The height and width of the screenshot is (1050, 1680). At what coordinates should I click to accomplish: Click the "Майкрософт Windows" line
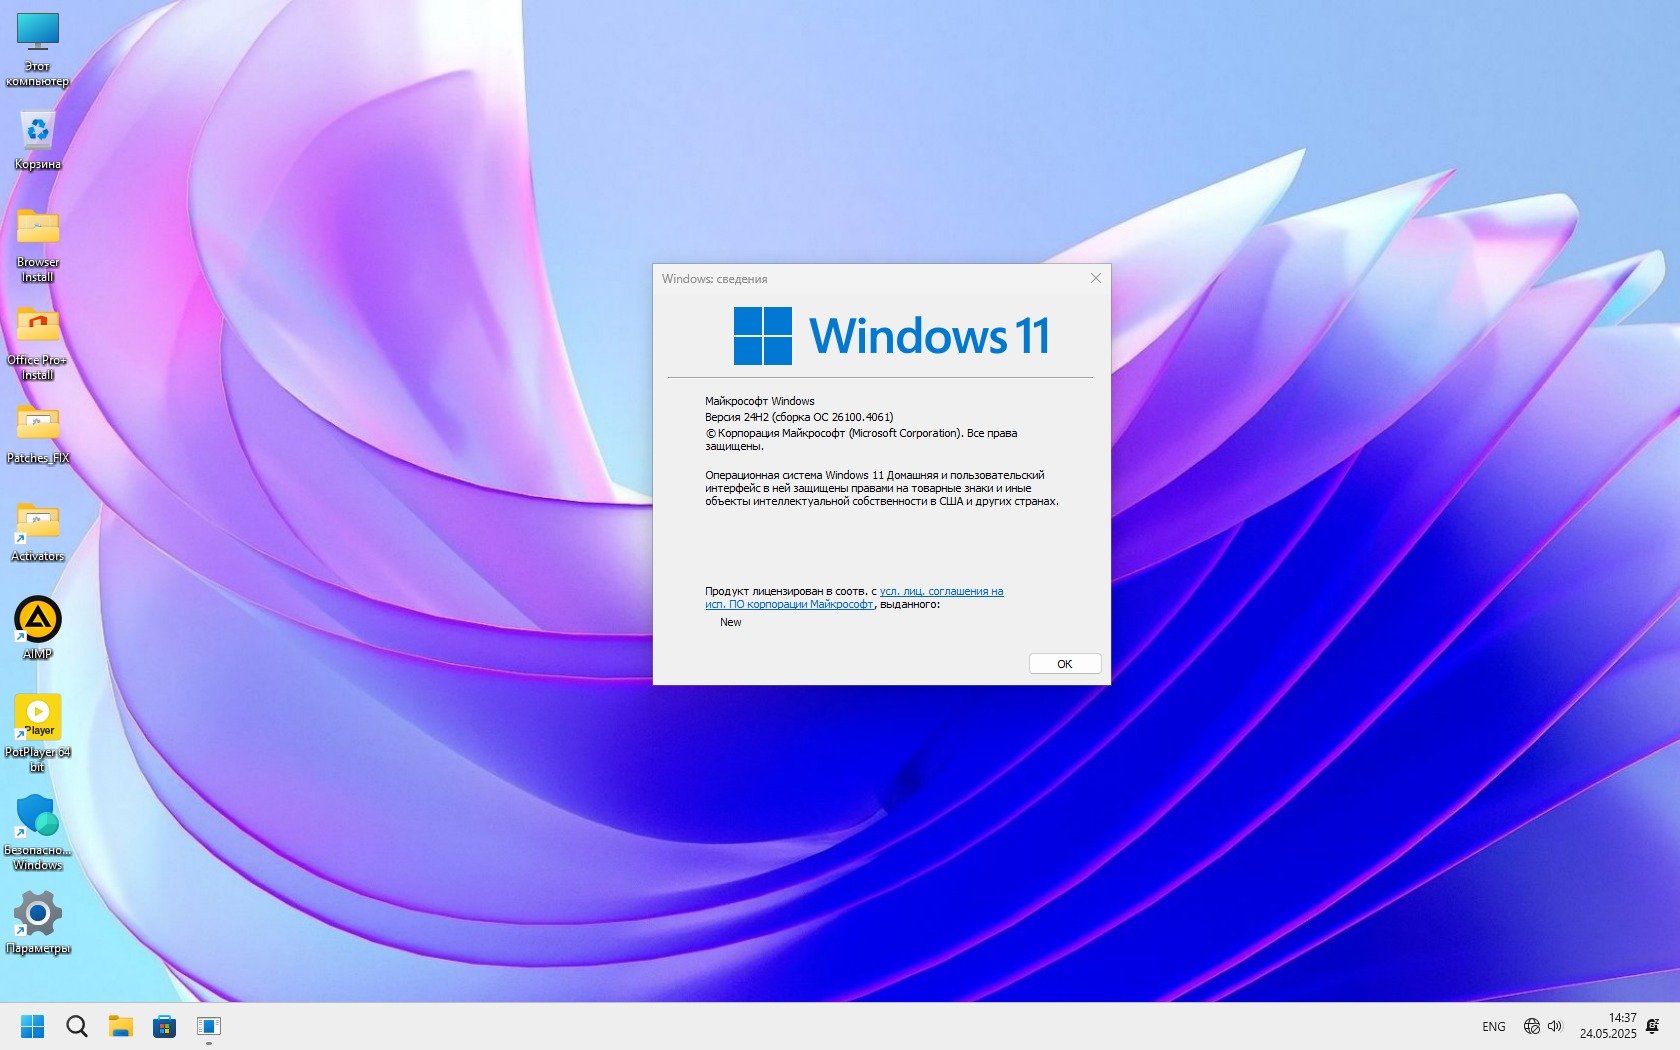click(760, 401)
